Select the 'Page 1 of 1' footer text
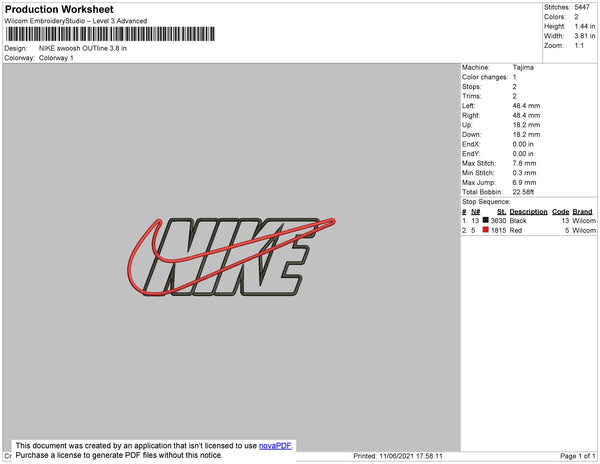The height and width of the screenshot is (464, 600). tap(578, 456)
